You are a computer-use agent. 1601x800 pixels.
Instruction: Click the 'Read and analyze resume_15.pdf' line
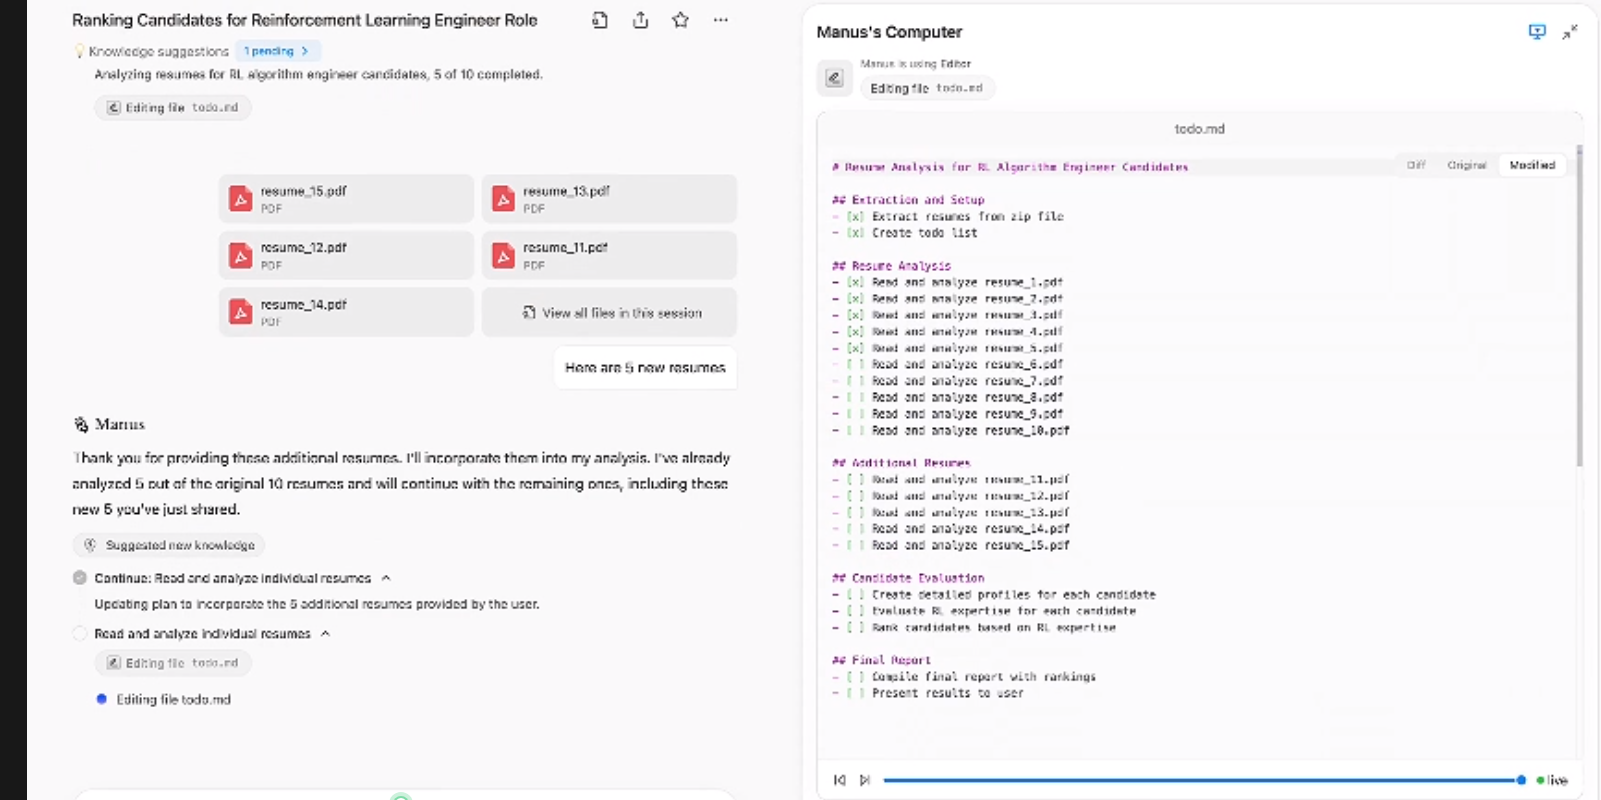tap(951, 546)
